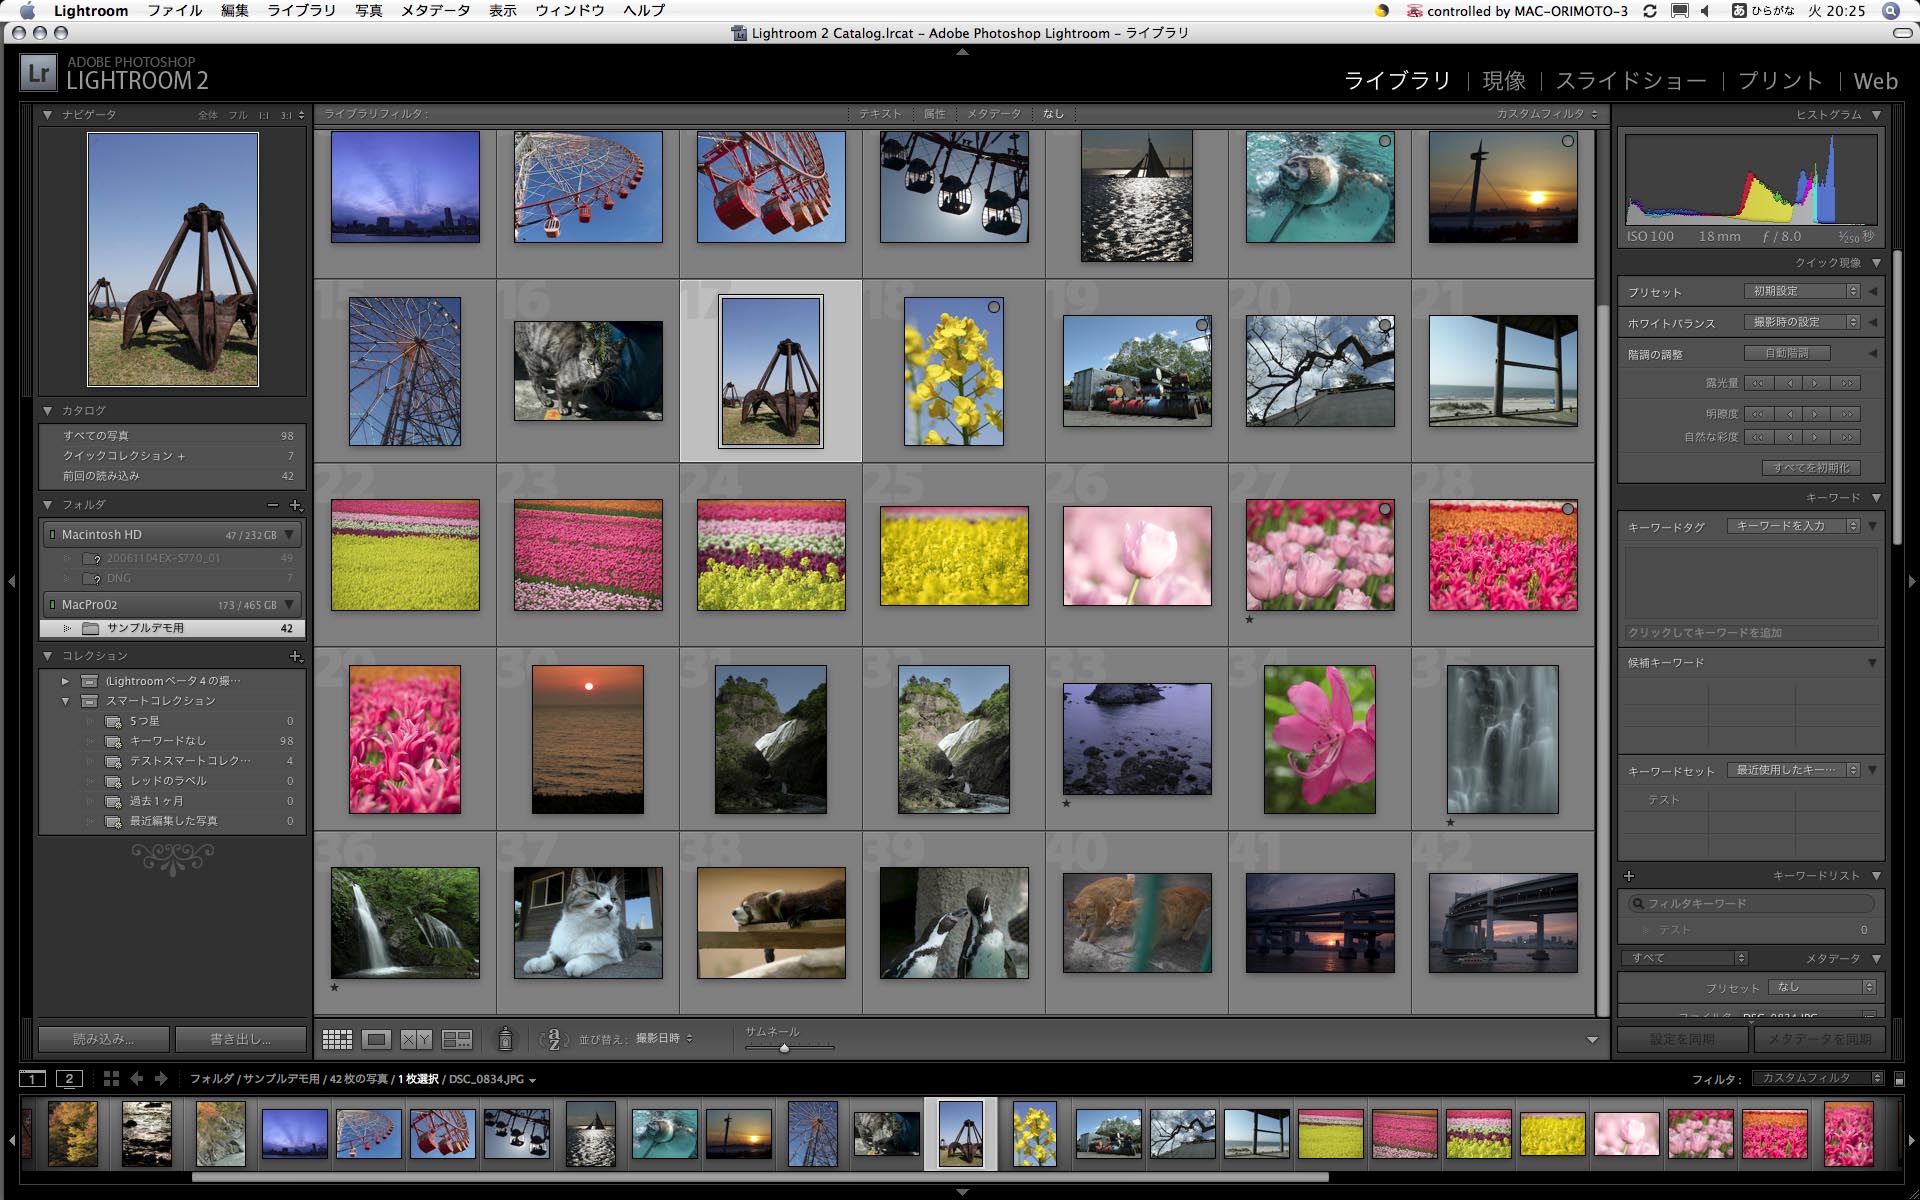
Task: Click the plus icon next to コレクション
Action: [296, 656]
